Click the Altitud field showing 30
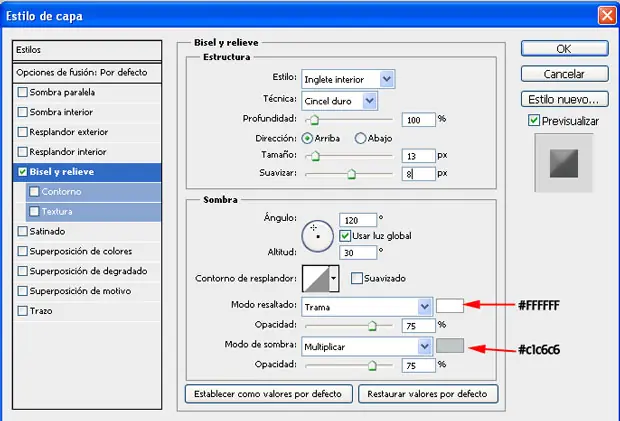Screen dimensions: 620x421 coord(358,253)
